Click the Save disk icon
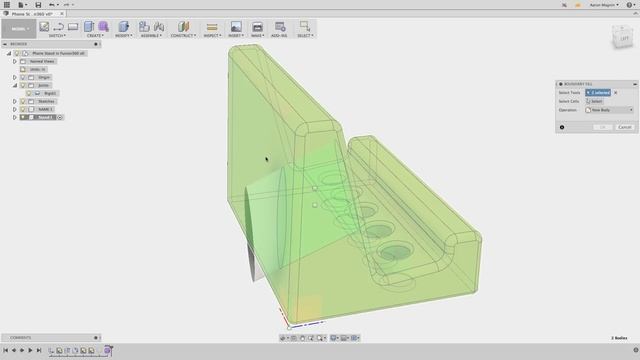Screen dimensions: 640x360 click(x=38, y=5)
